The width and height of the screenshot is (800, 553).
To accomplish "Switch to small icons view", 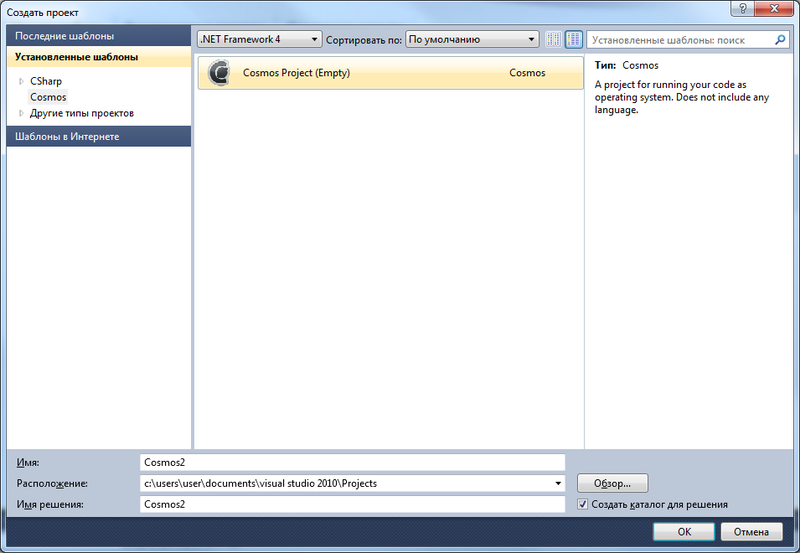I will (553, 39).
